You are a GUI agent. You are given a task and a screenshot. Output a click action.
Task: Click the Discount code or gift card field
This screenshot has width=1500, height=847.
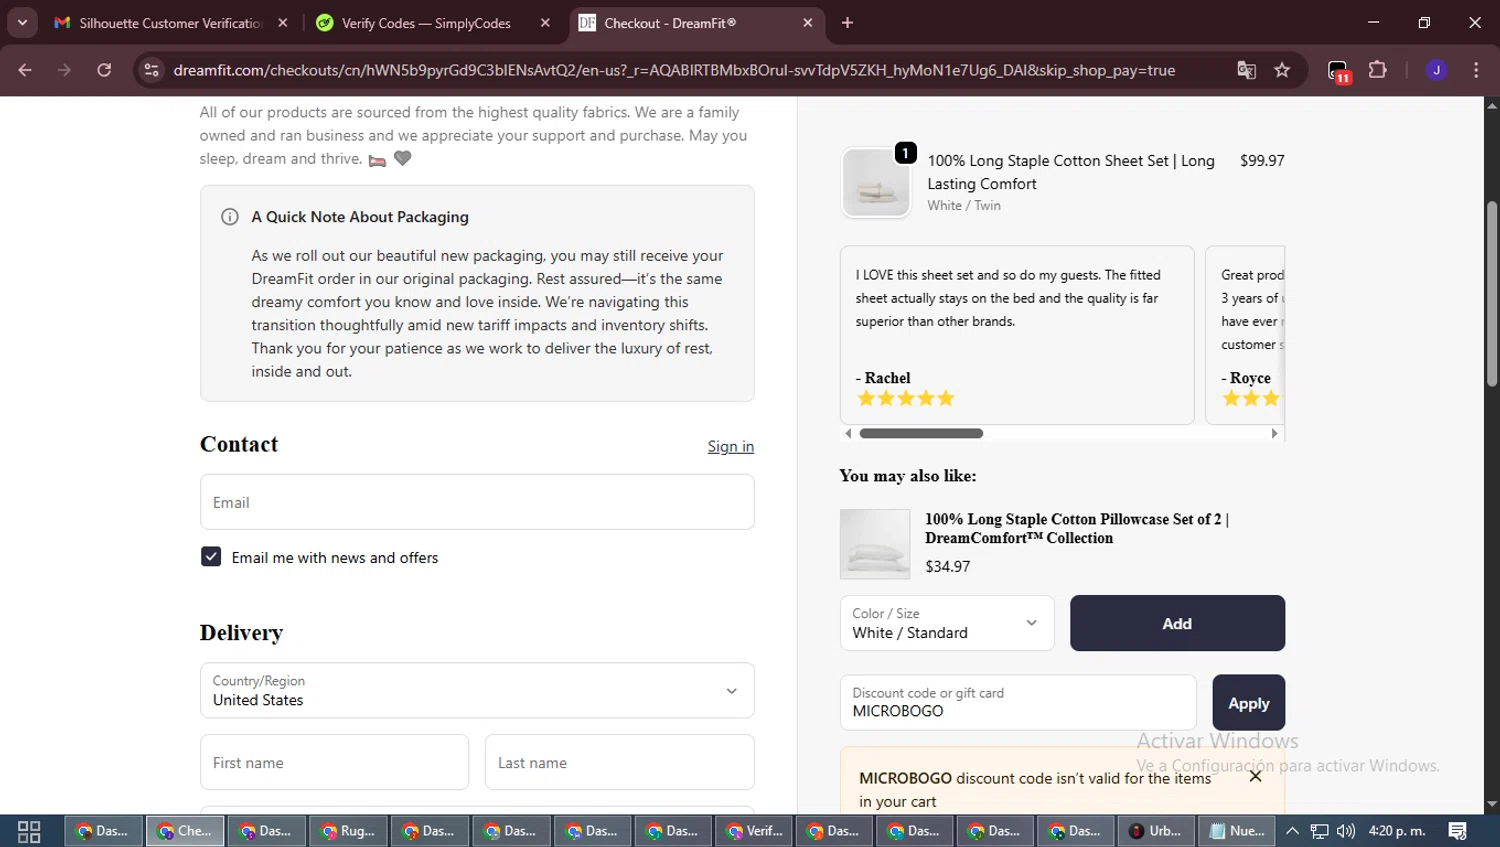(1018, 702)
